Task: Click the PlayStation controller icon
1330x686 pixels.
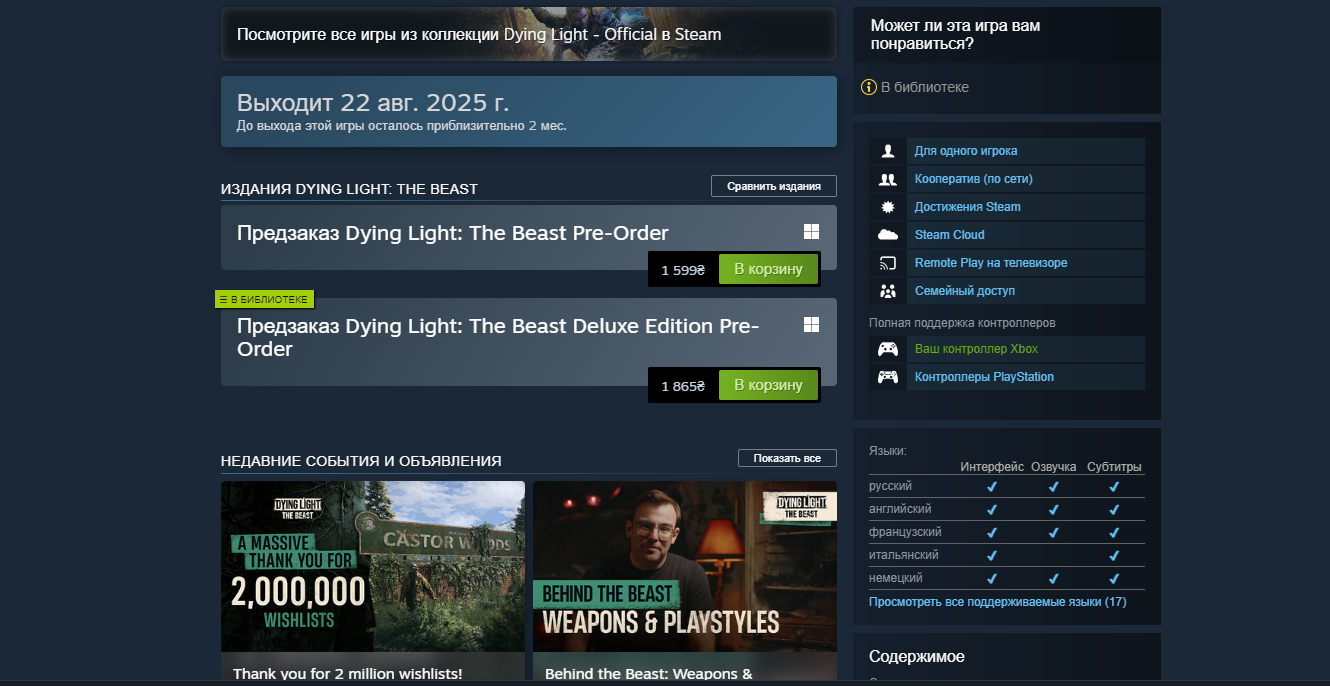Action: pyautogui.click(x=887, y=377)
